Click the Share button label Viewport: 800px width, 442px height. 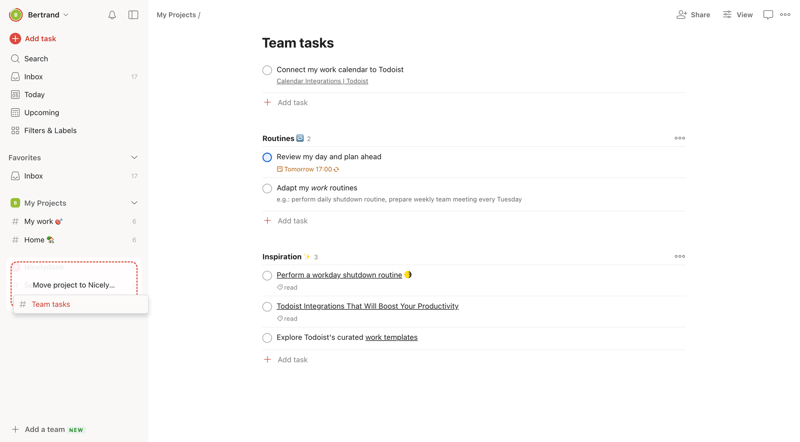pyautogui.click(x=700, y=15)
